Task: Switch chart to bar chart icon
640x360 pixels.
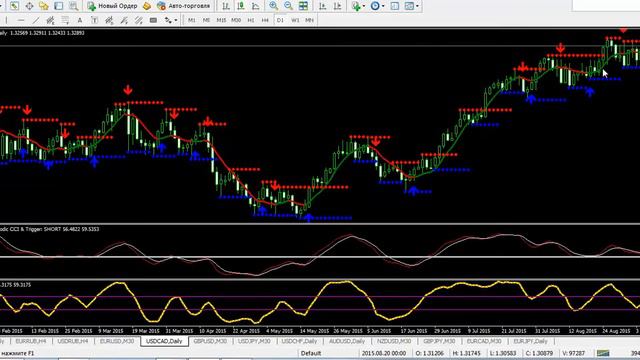Action: pos(226,6)
